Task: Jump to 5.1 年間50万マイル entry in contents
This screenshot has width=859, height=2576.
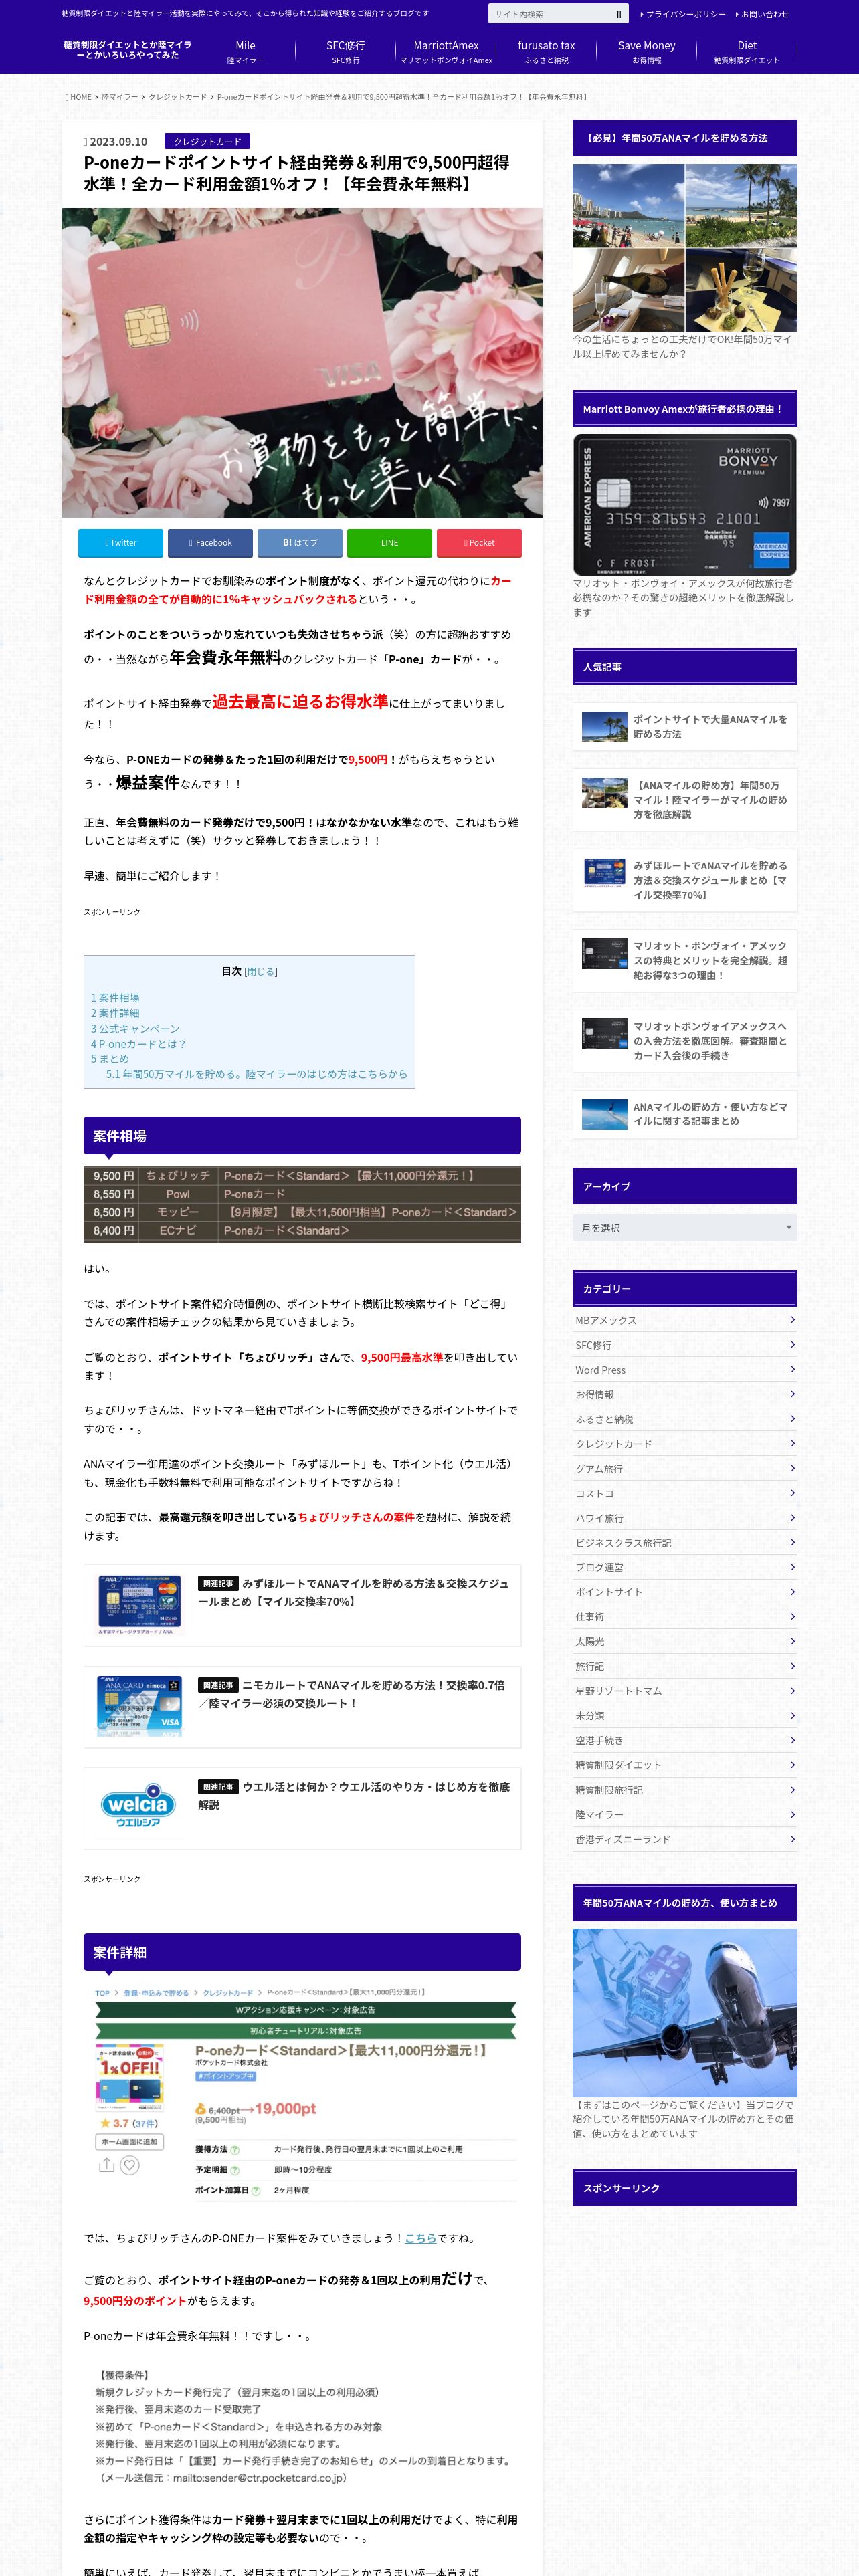Action: point(257,1074)
